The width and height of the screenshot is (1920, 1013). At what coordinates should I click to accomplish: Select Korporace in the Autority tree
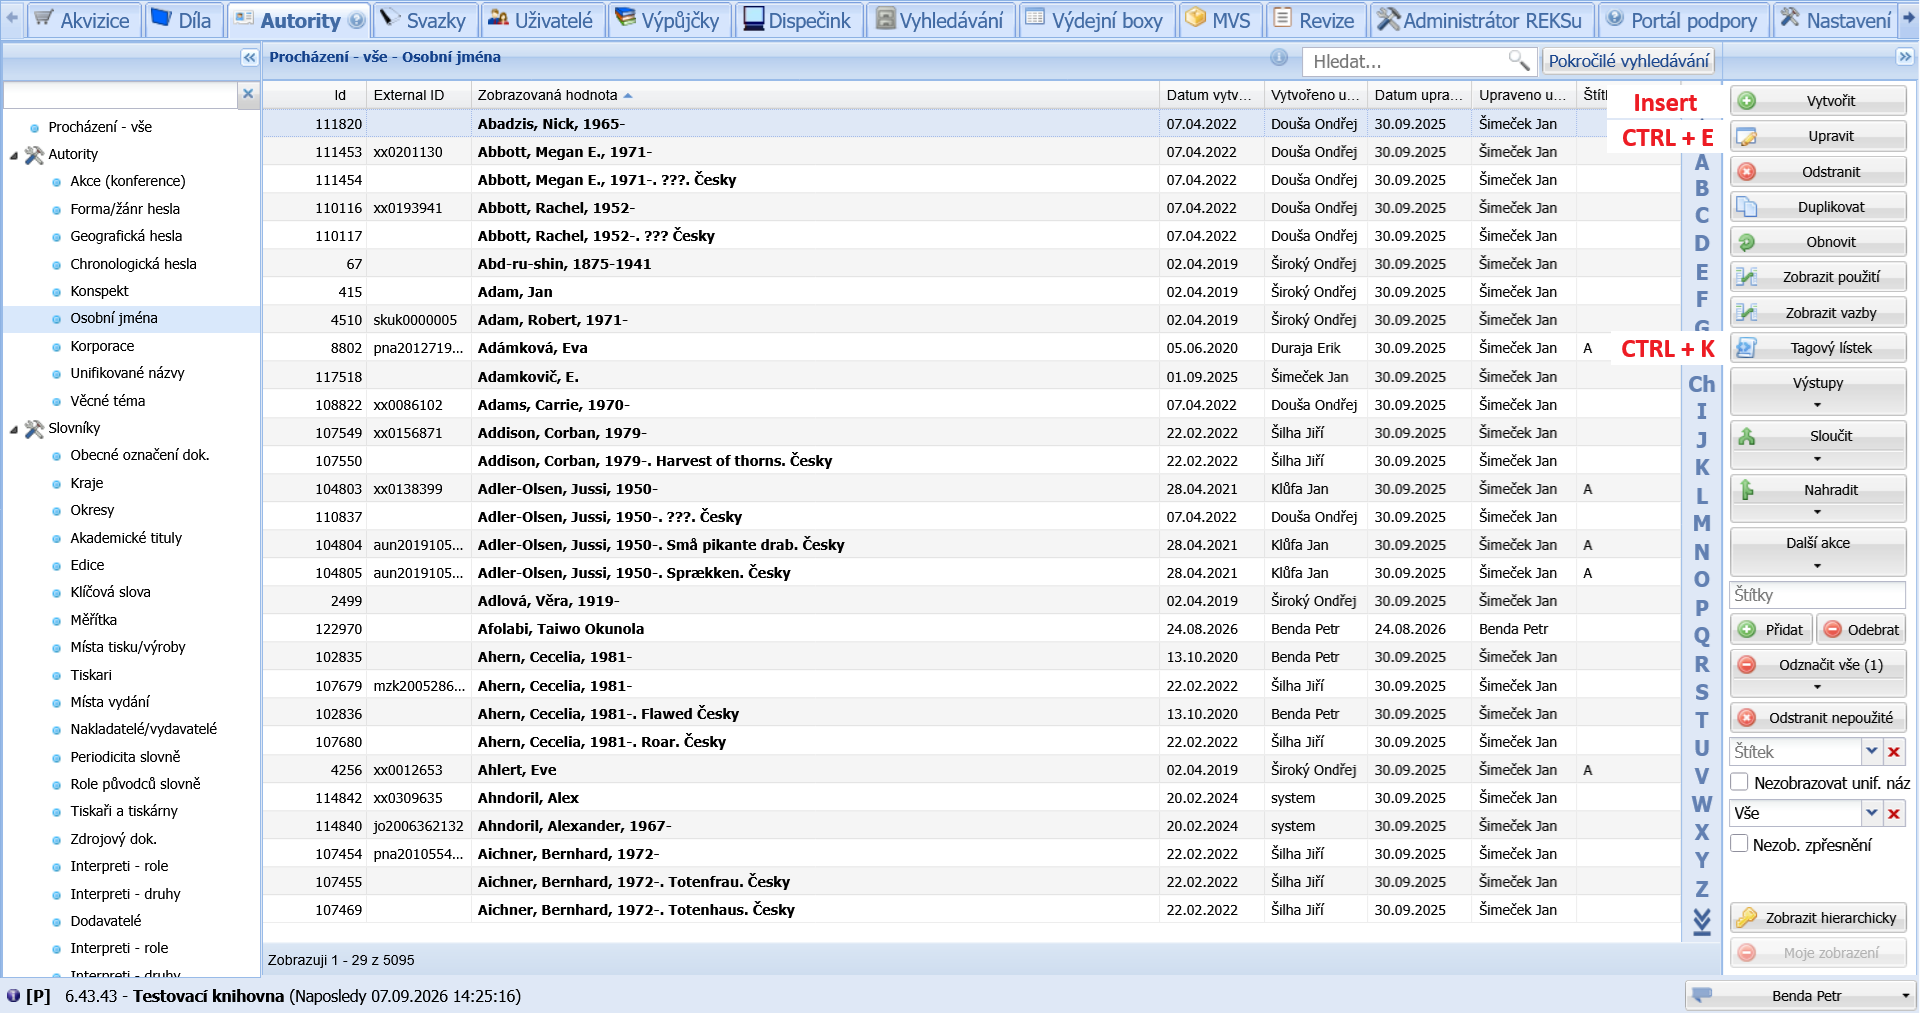tap(102, 346)
